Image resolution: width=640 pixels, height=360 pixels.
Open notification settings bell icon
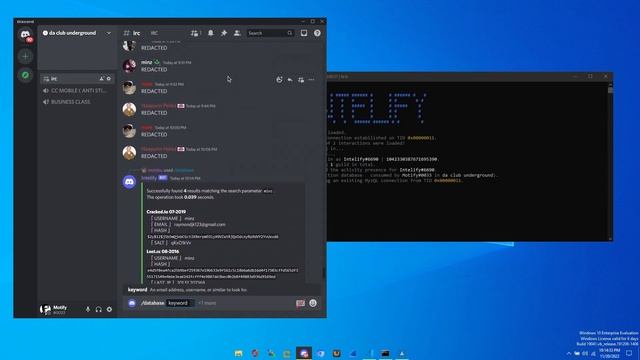click(211, 33)
